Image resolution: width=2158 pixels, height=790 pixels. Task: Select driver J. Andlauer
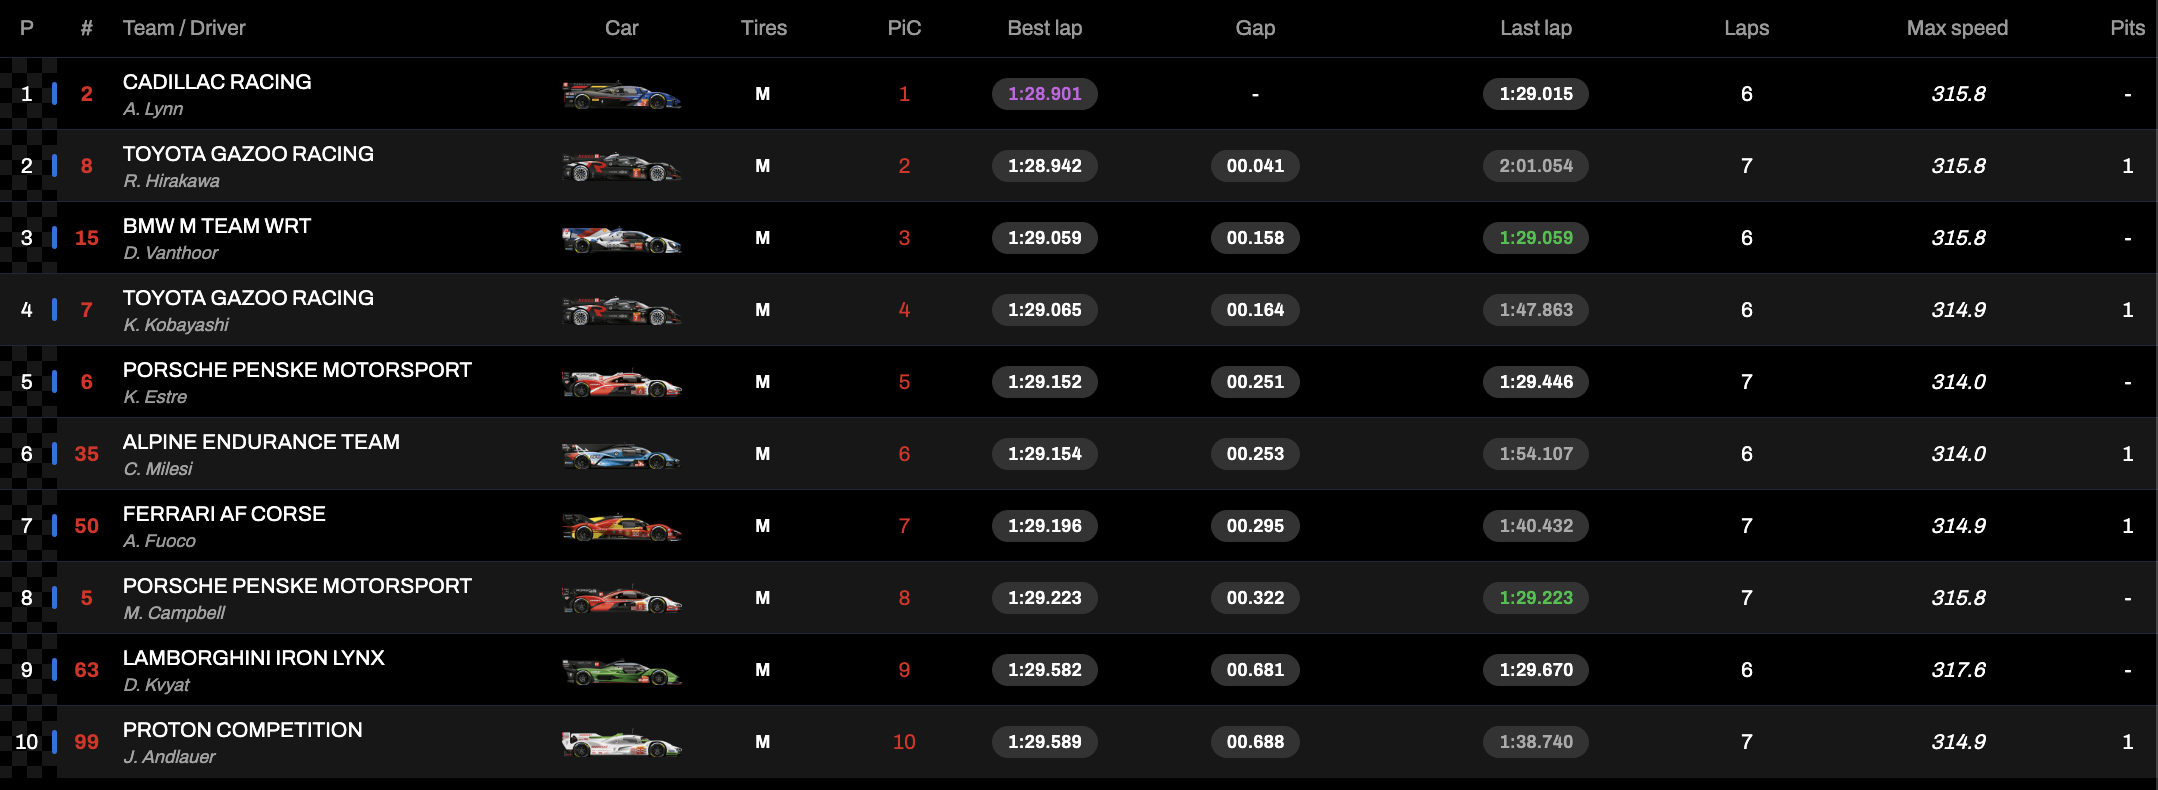point(169,757)
